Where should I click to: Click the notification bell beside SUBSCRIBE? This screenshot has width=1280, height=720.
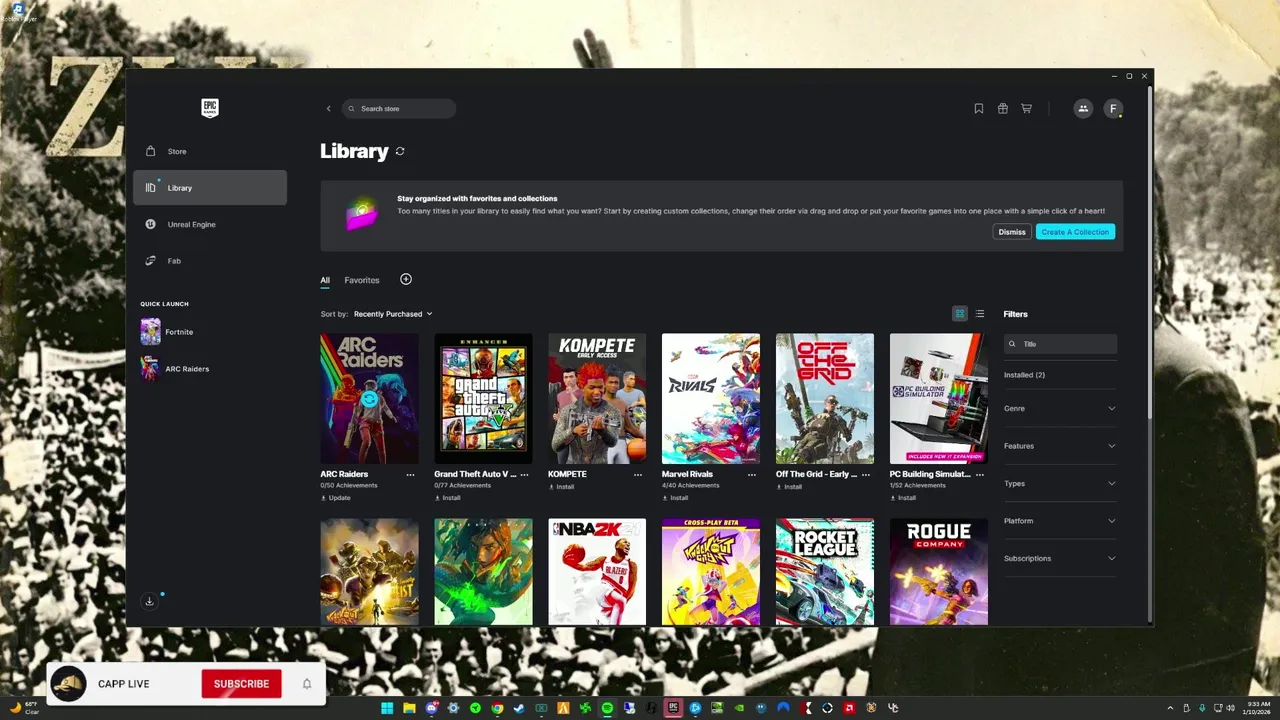(x=307, y=684)
